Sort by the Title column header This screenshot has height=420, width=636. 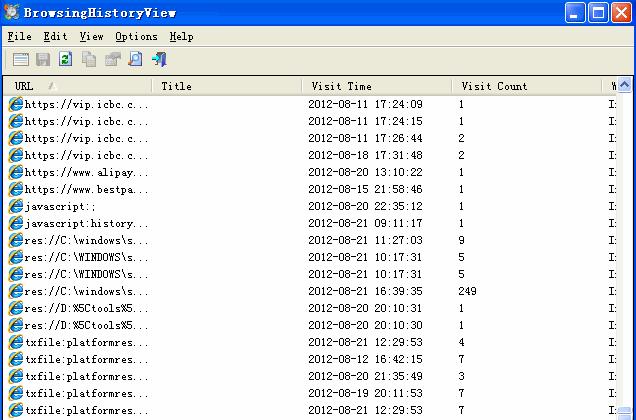coord(227,86)
